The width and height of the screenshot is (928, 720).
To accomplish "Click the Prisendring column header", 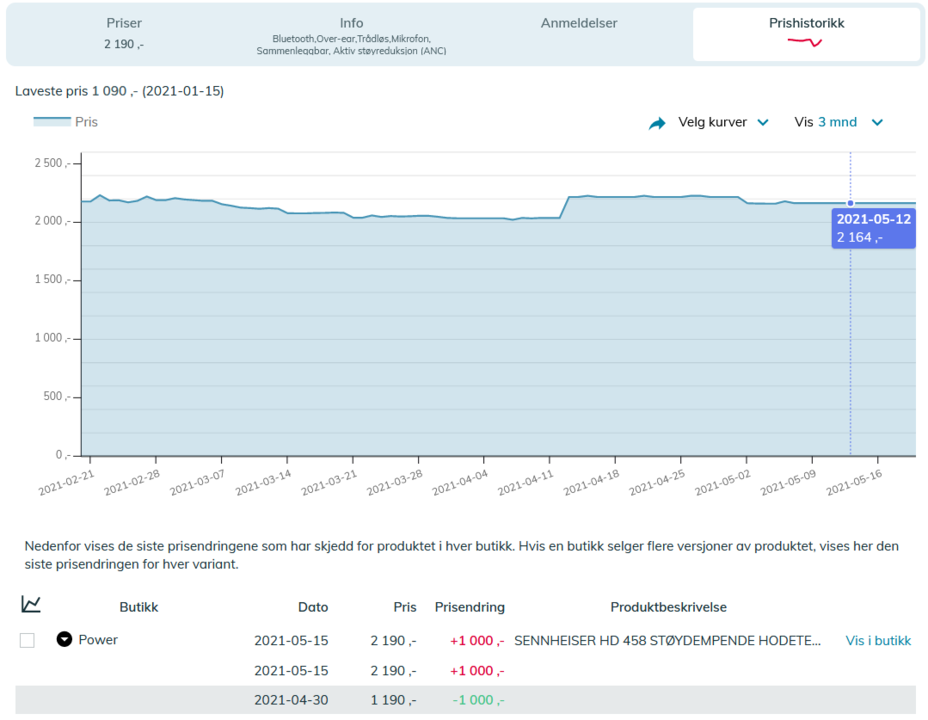I will 469,607.
